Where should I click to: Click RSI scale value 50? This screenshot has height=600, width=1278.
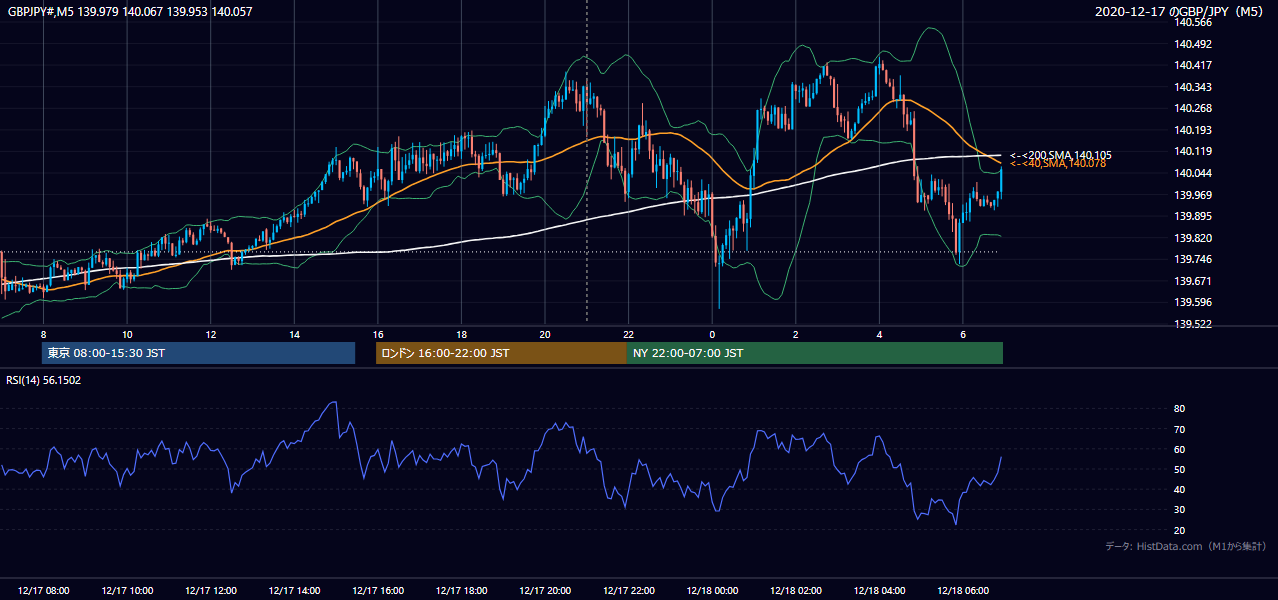[1180, 469]
